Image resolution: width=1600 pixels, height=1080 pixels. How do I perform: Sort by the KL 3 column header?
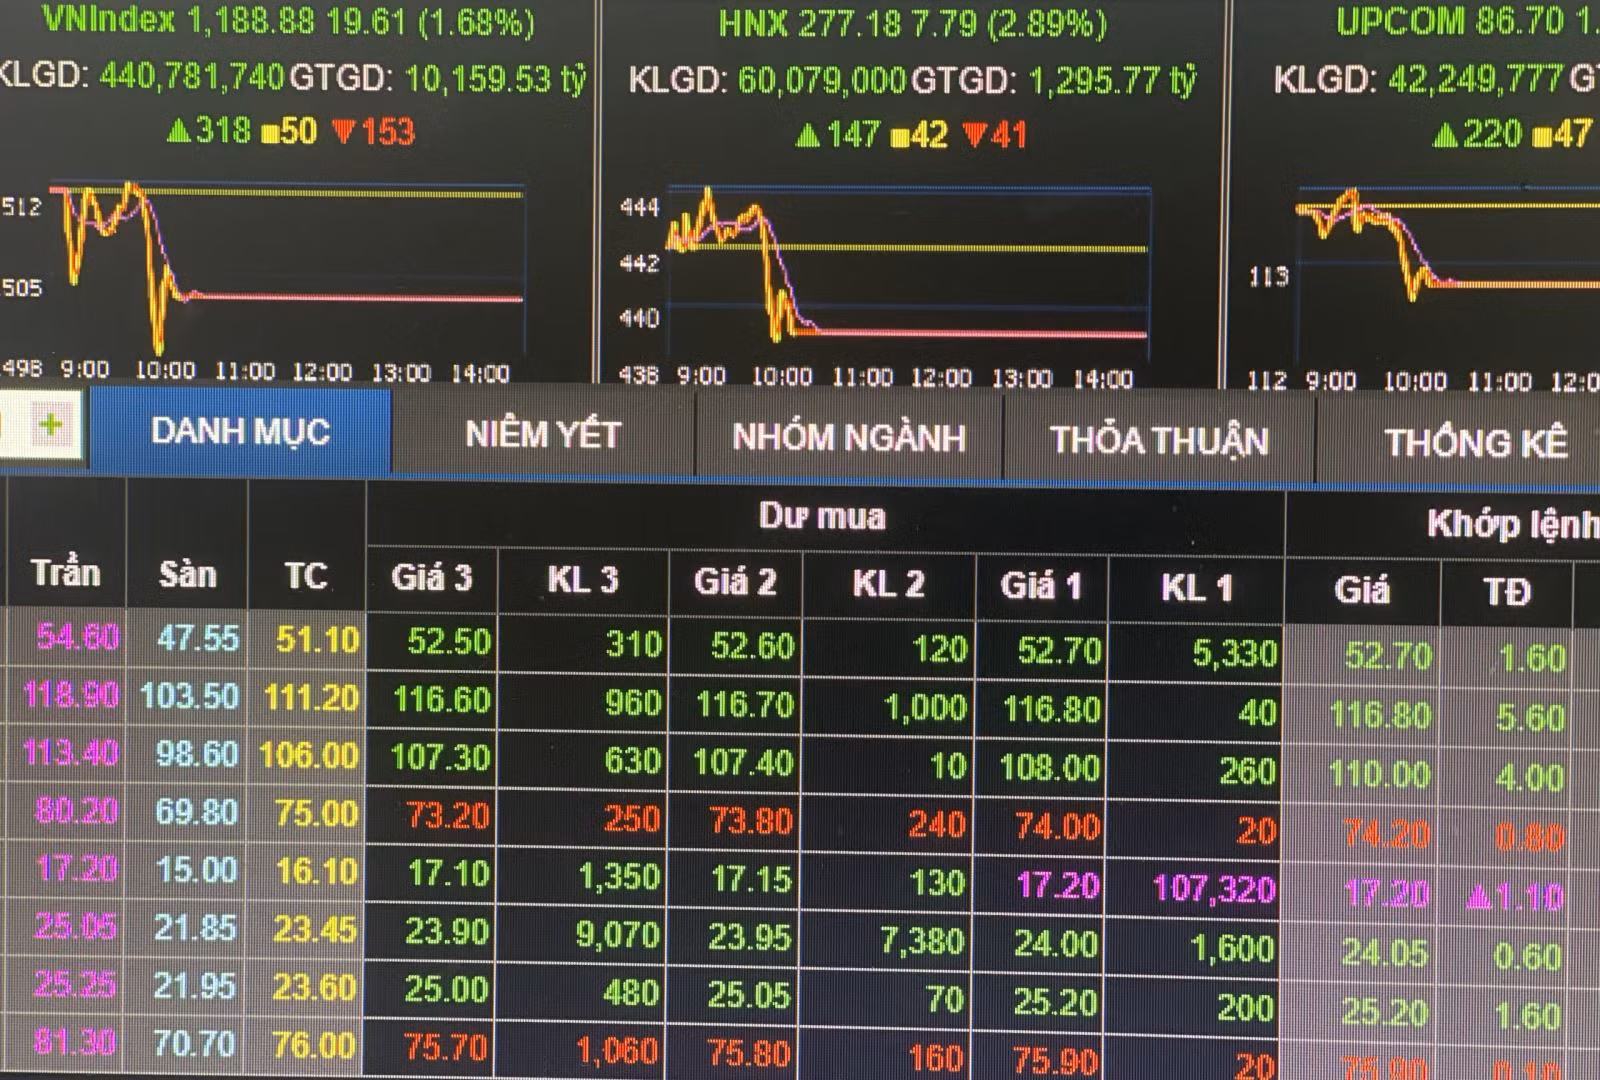tap(583, 580)
